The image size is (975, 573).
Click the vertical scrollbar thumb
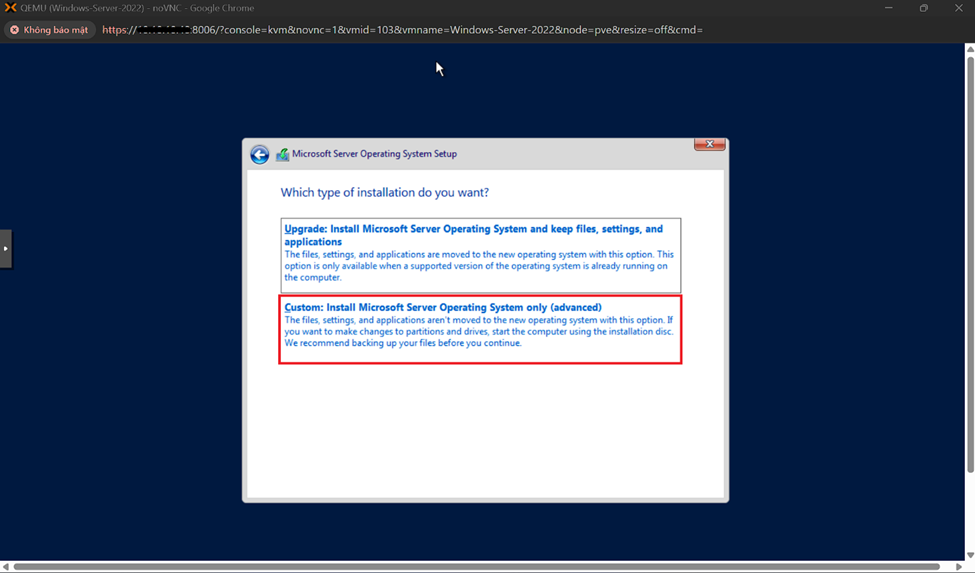coord(969,260)
